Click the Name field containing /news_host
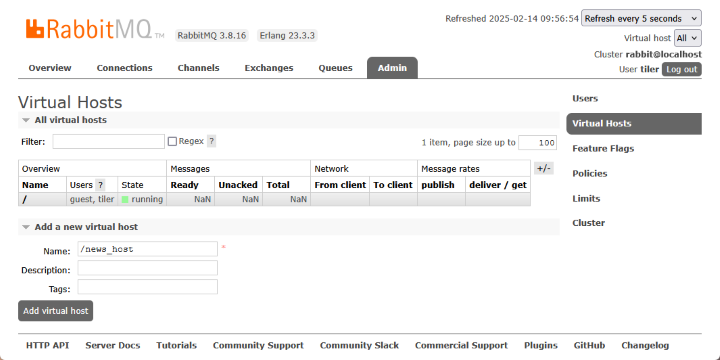 coord(147,249)
